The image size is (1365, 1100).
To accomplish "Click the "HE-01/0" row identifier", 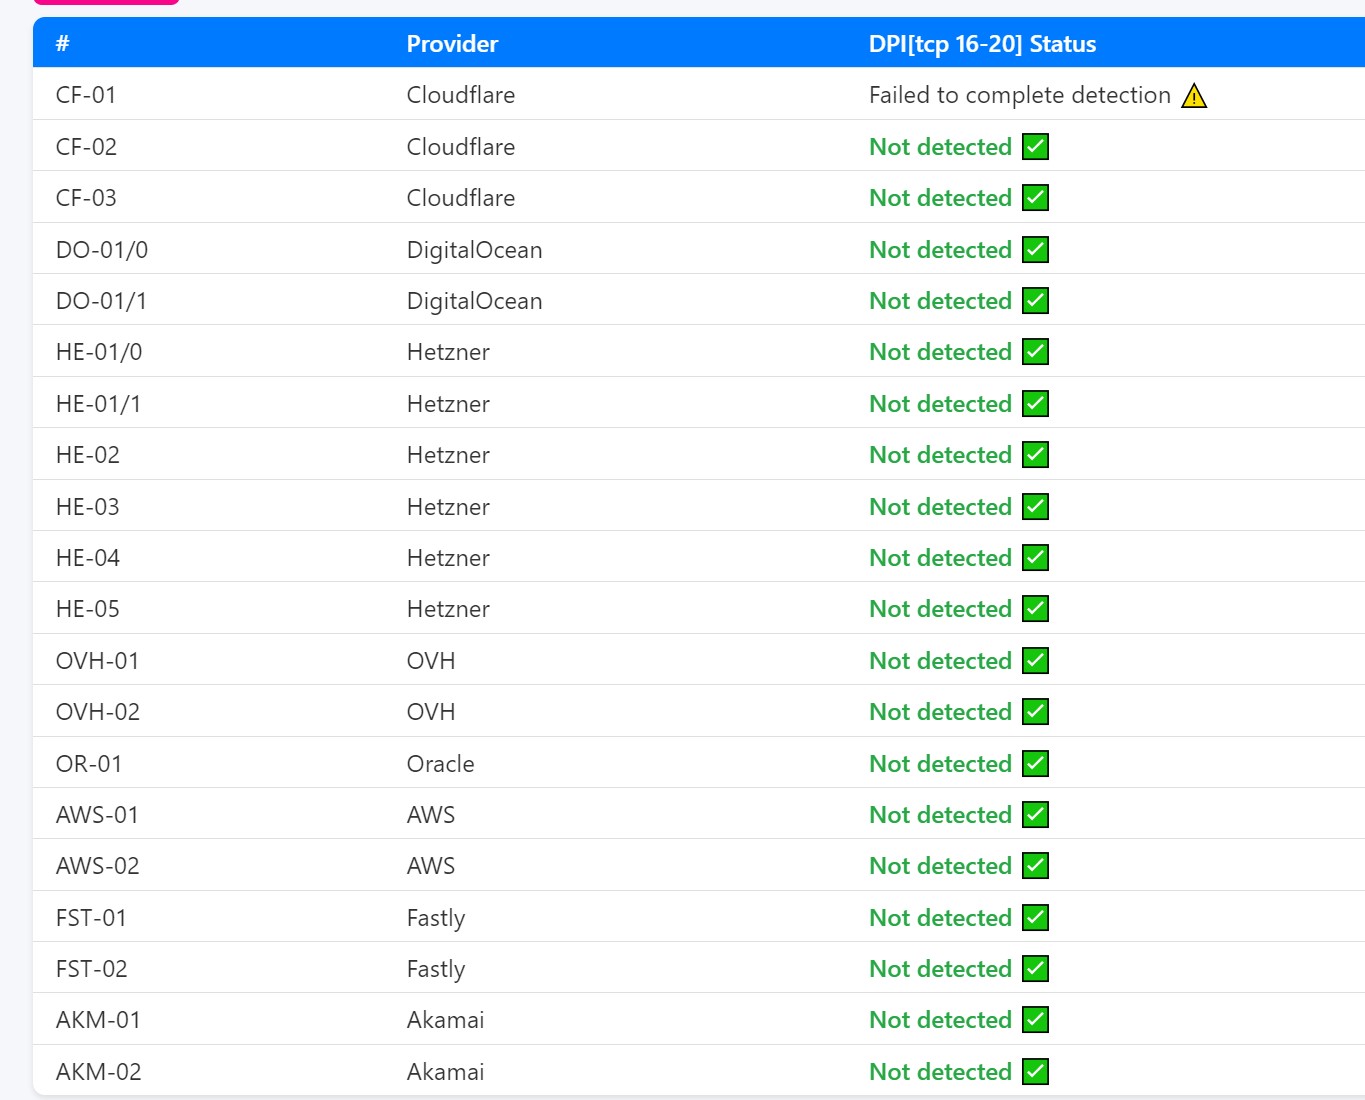I will (99, 352).
